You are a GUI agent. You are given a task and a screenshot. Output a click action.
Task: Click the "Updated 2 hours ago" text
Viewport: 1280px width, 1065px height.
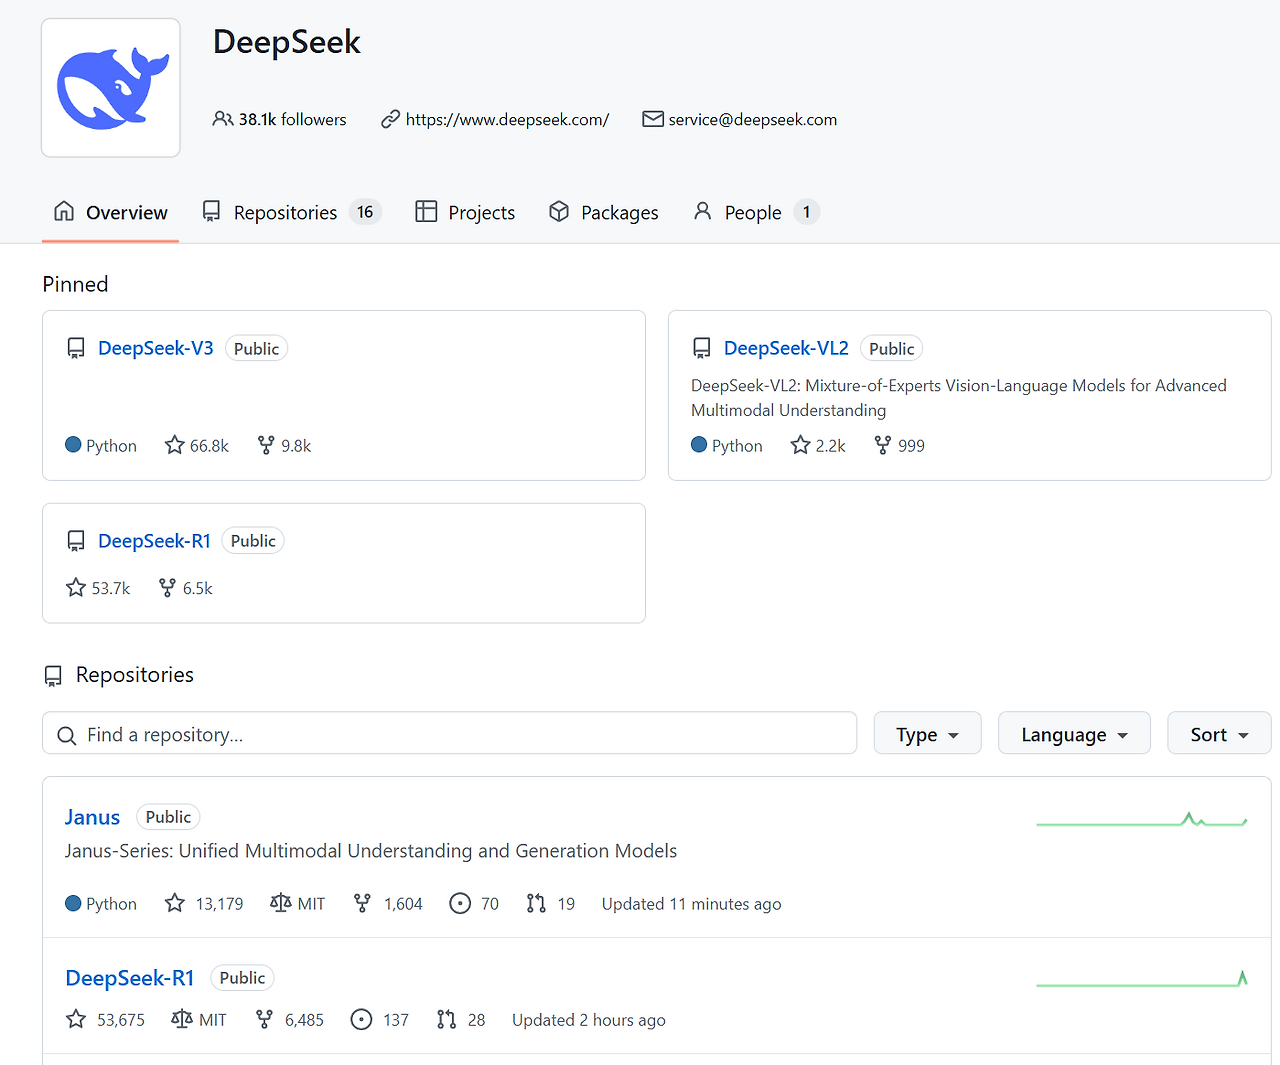589,1020
